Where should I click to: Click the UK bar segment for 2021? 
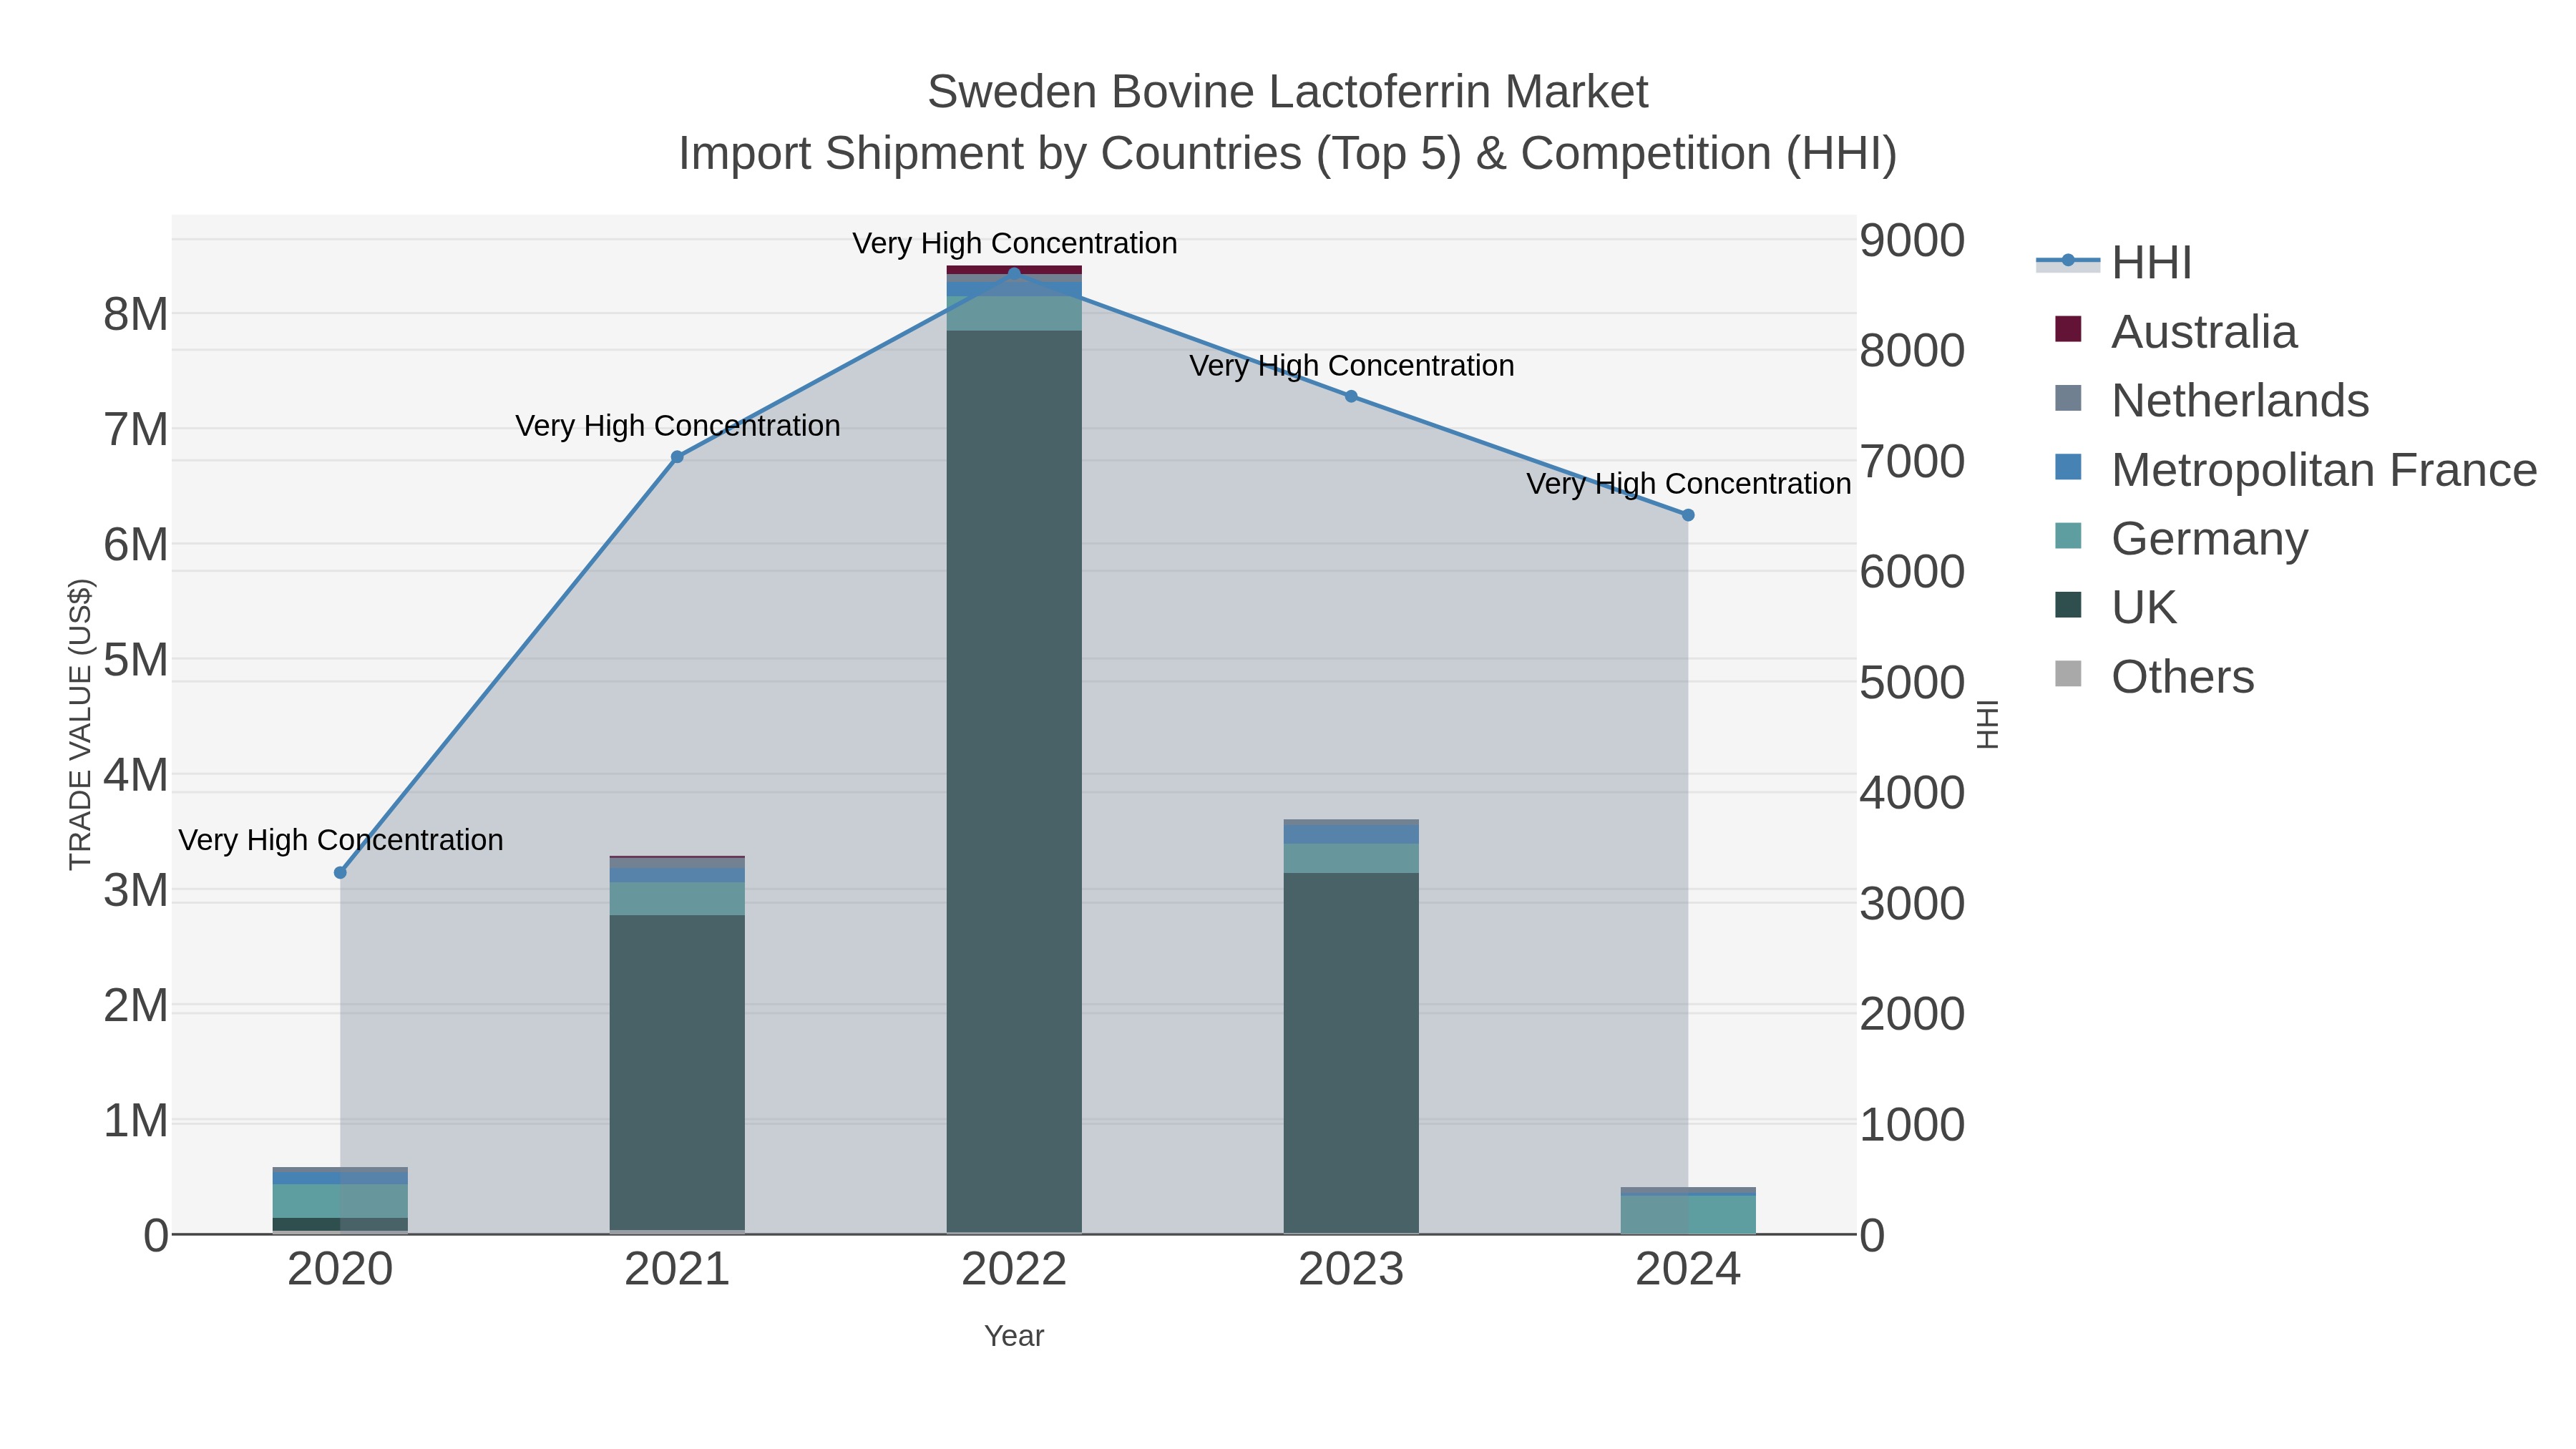pos(677,1072)
